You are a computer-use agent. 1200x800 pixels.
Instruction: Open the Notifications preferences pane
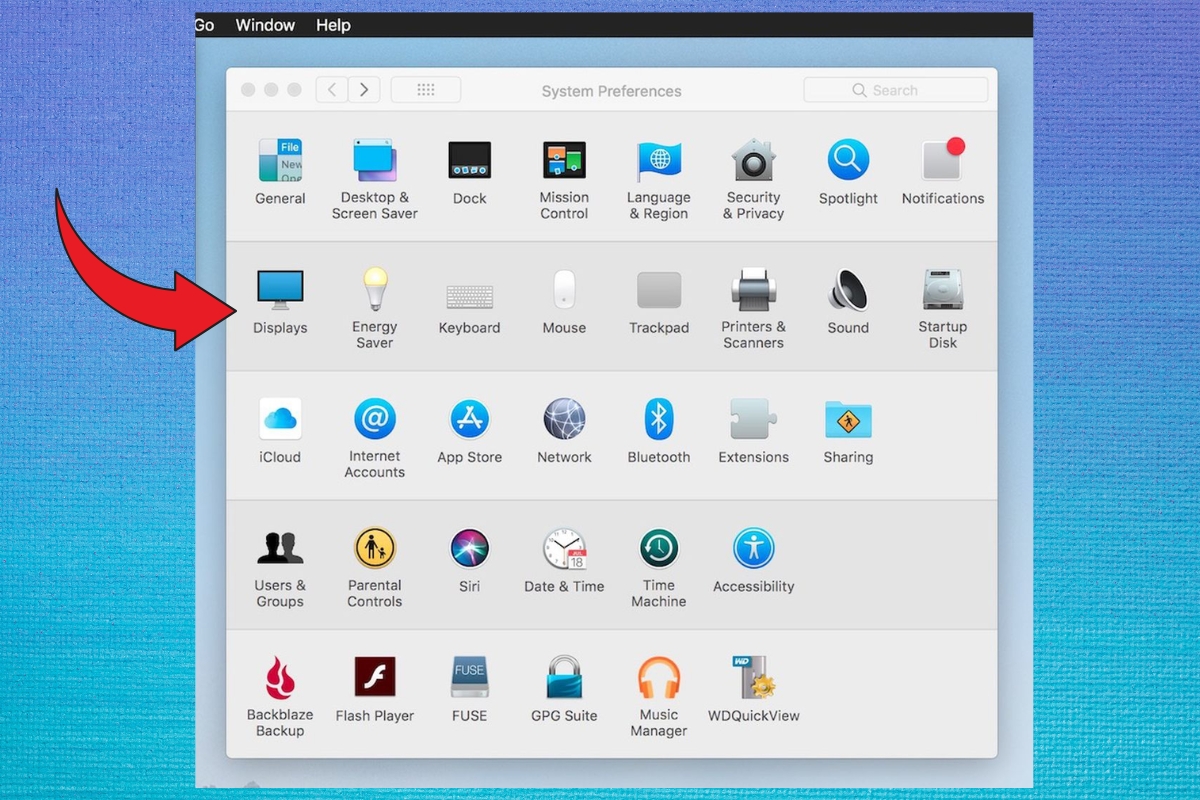[943, 172]
